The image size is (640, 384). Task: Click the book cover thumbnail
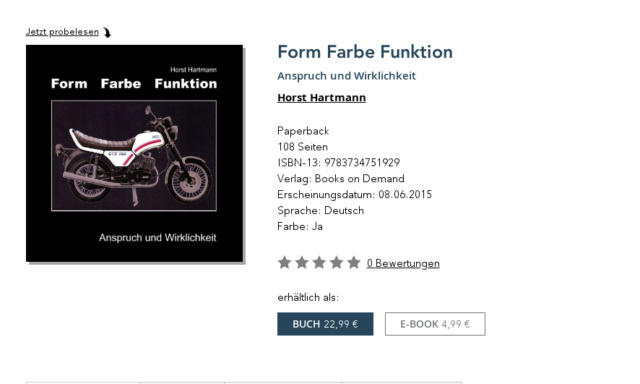tap(134, 153)
